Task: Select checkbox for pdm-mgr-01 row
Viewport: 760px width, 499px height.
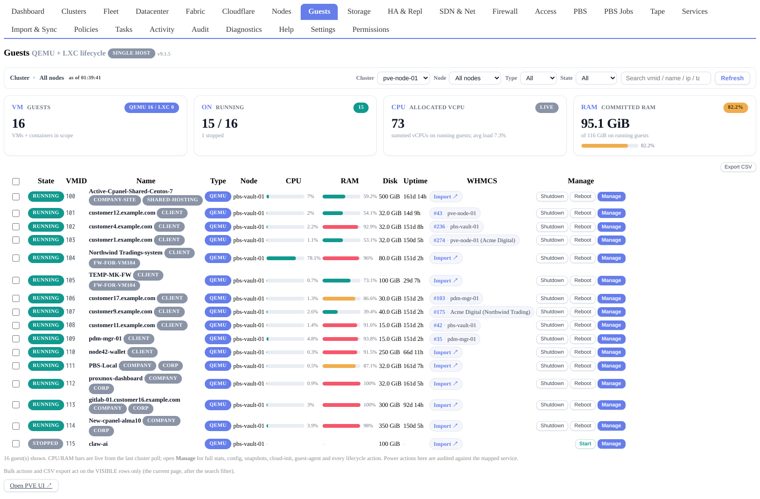Action: [x=16, y=339]
